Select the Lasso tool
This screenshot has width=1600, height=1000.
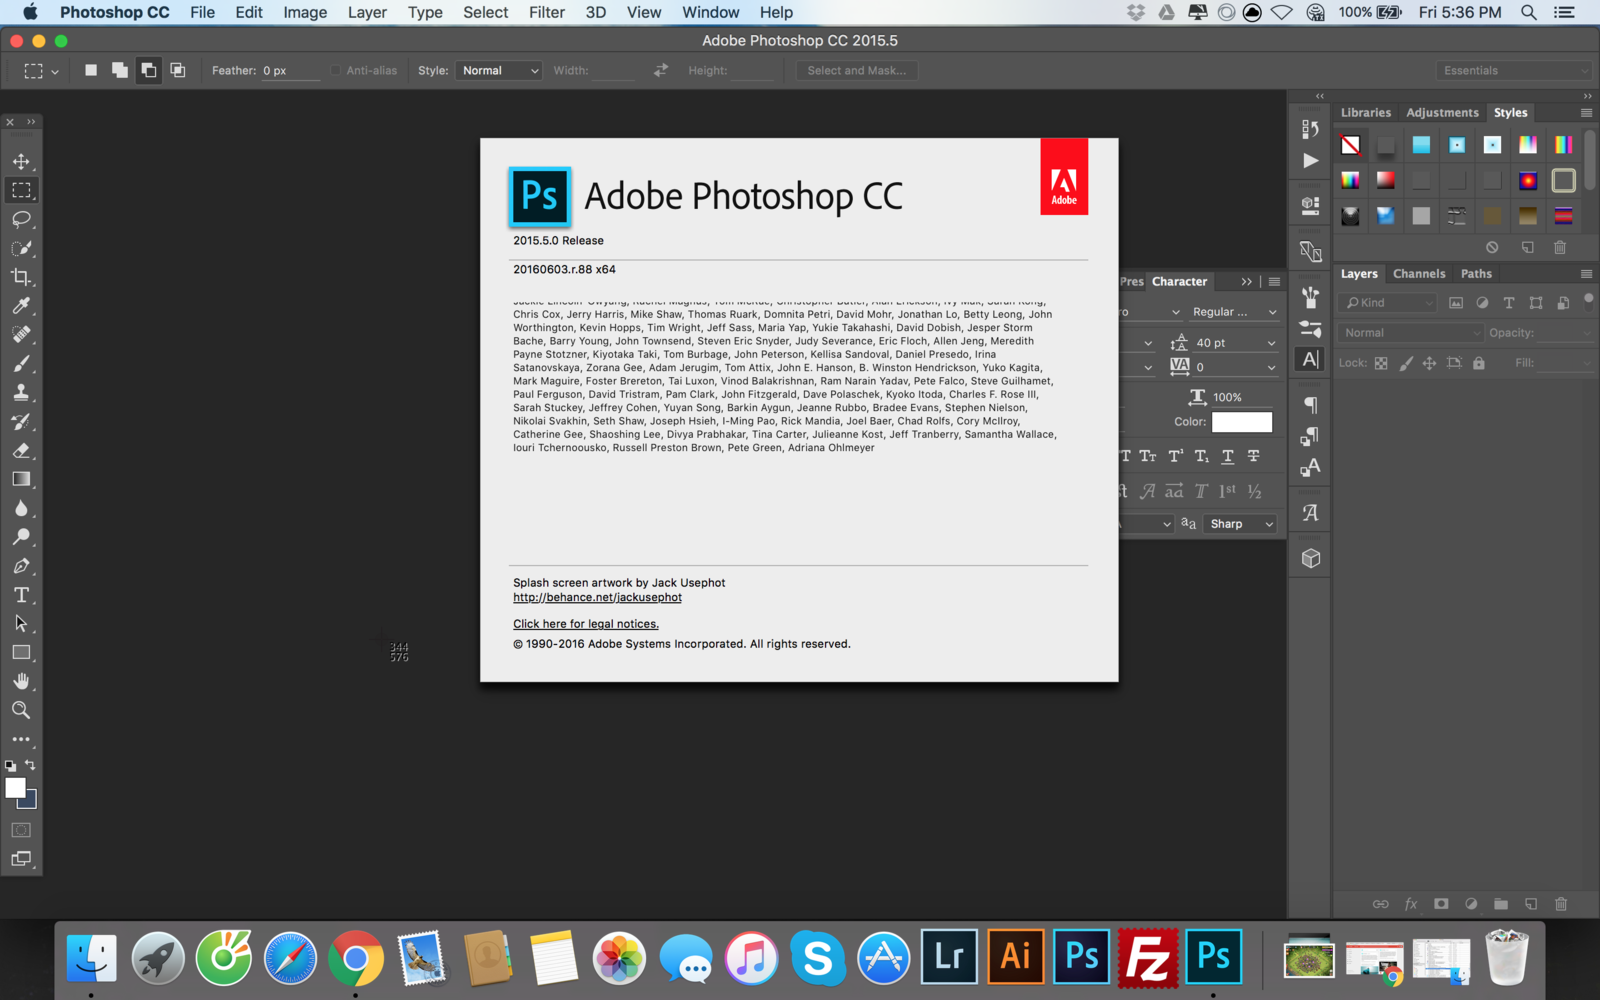coord(21,219)
